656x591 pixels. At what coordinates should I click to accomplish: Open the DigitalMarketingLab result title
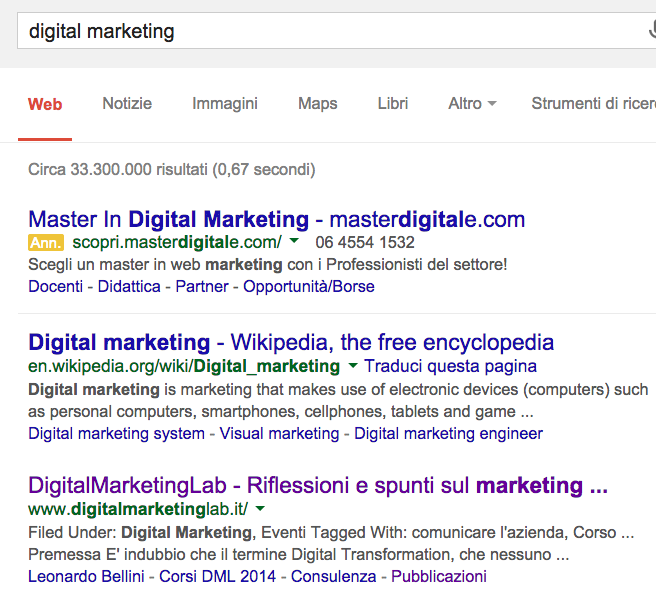(x=318, y=485)
